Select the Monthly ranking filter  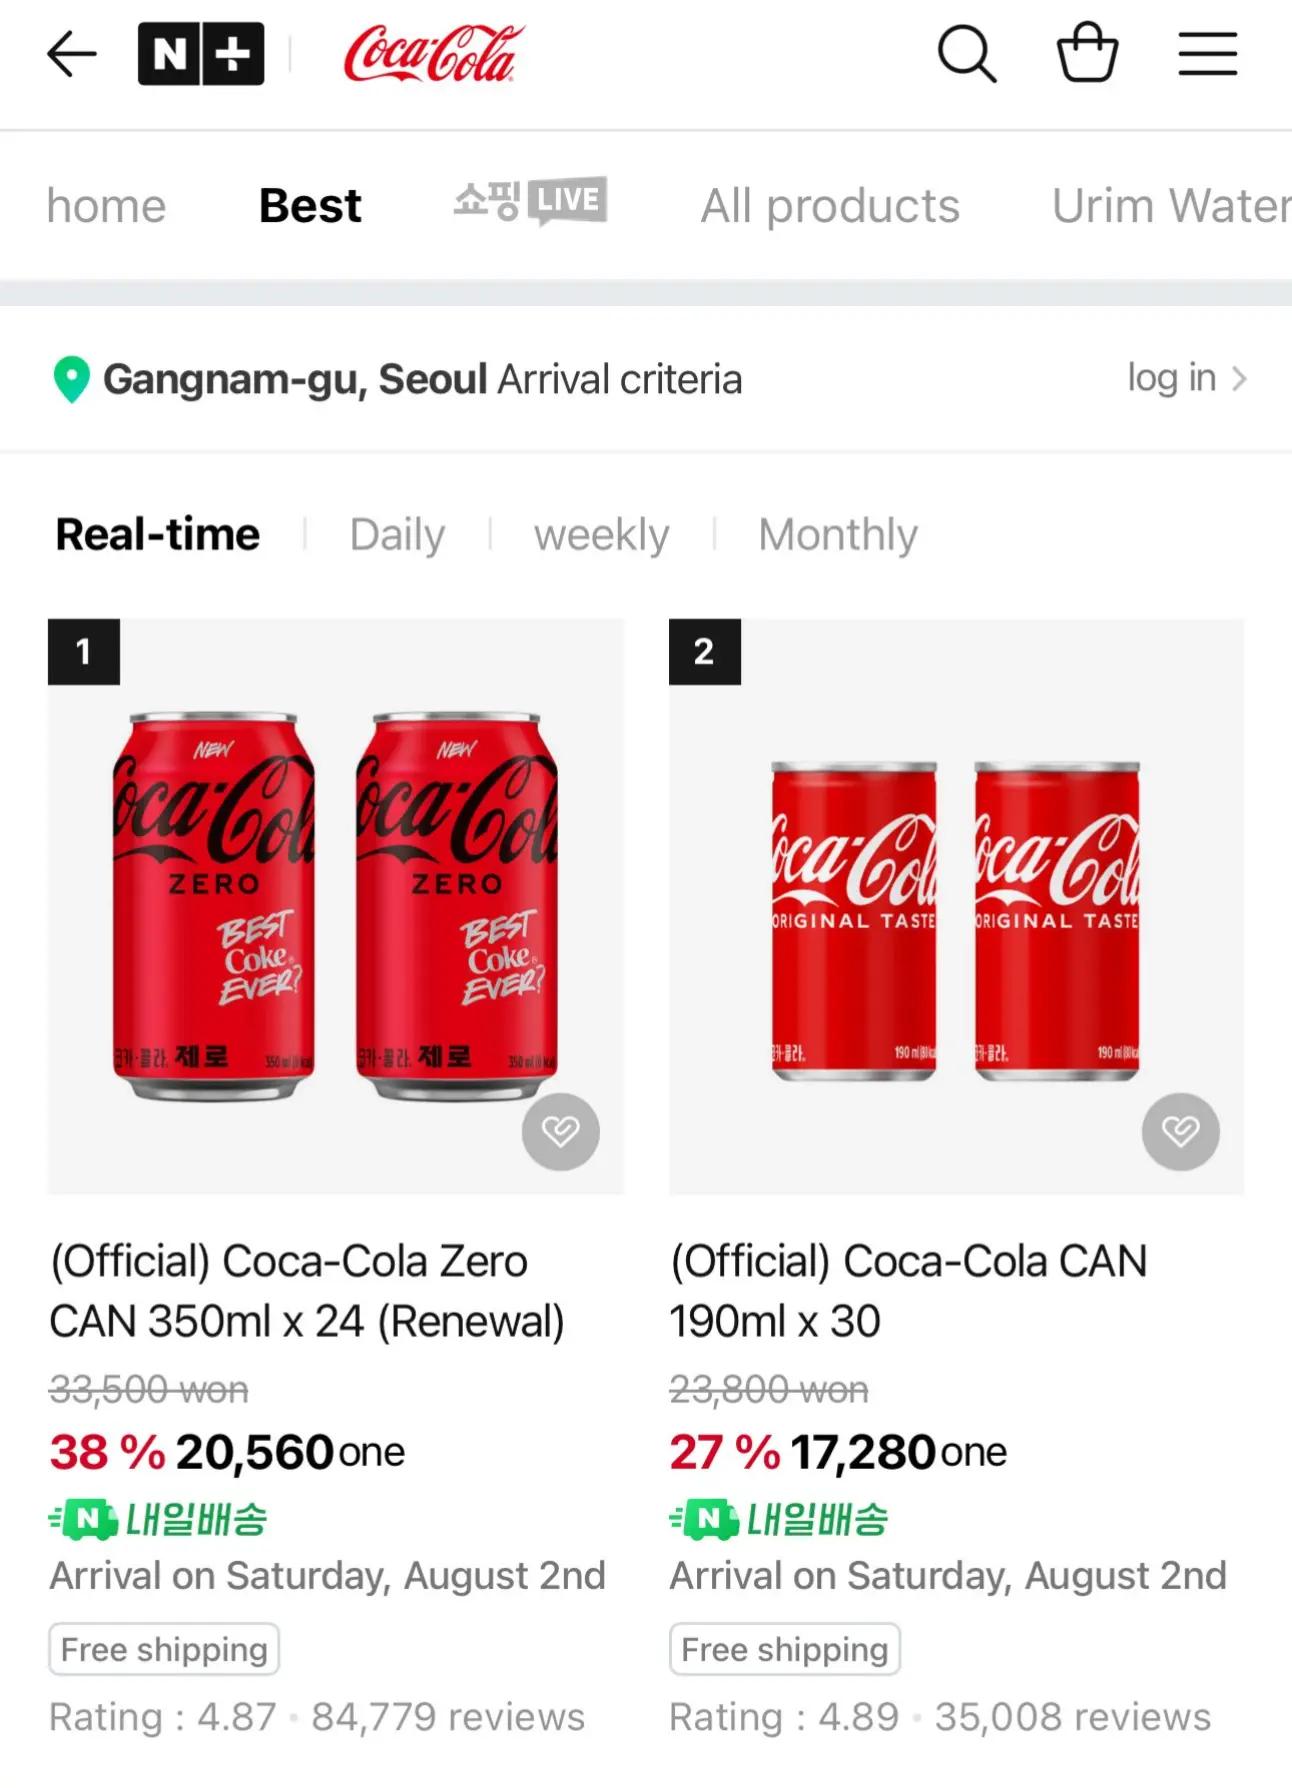[x=838, y=535]
